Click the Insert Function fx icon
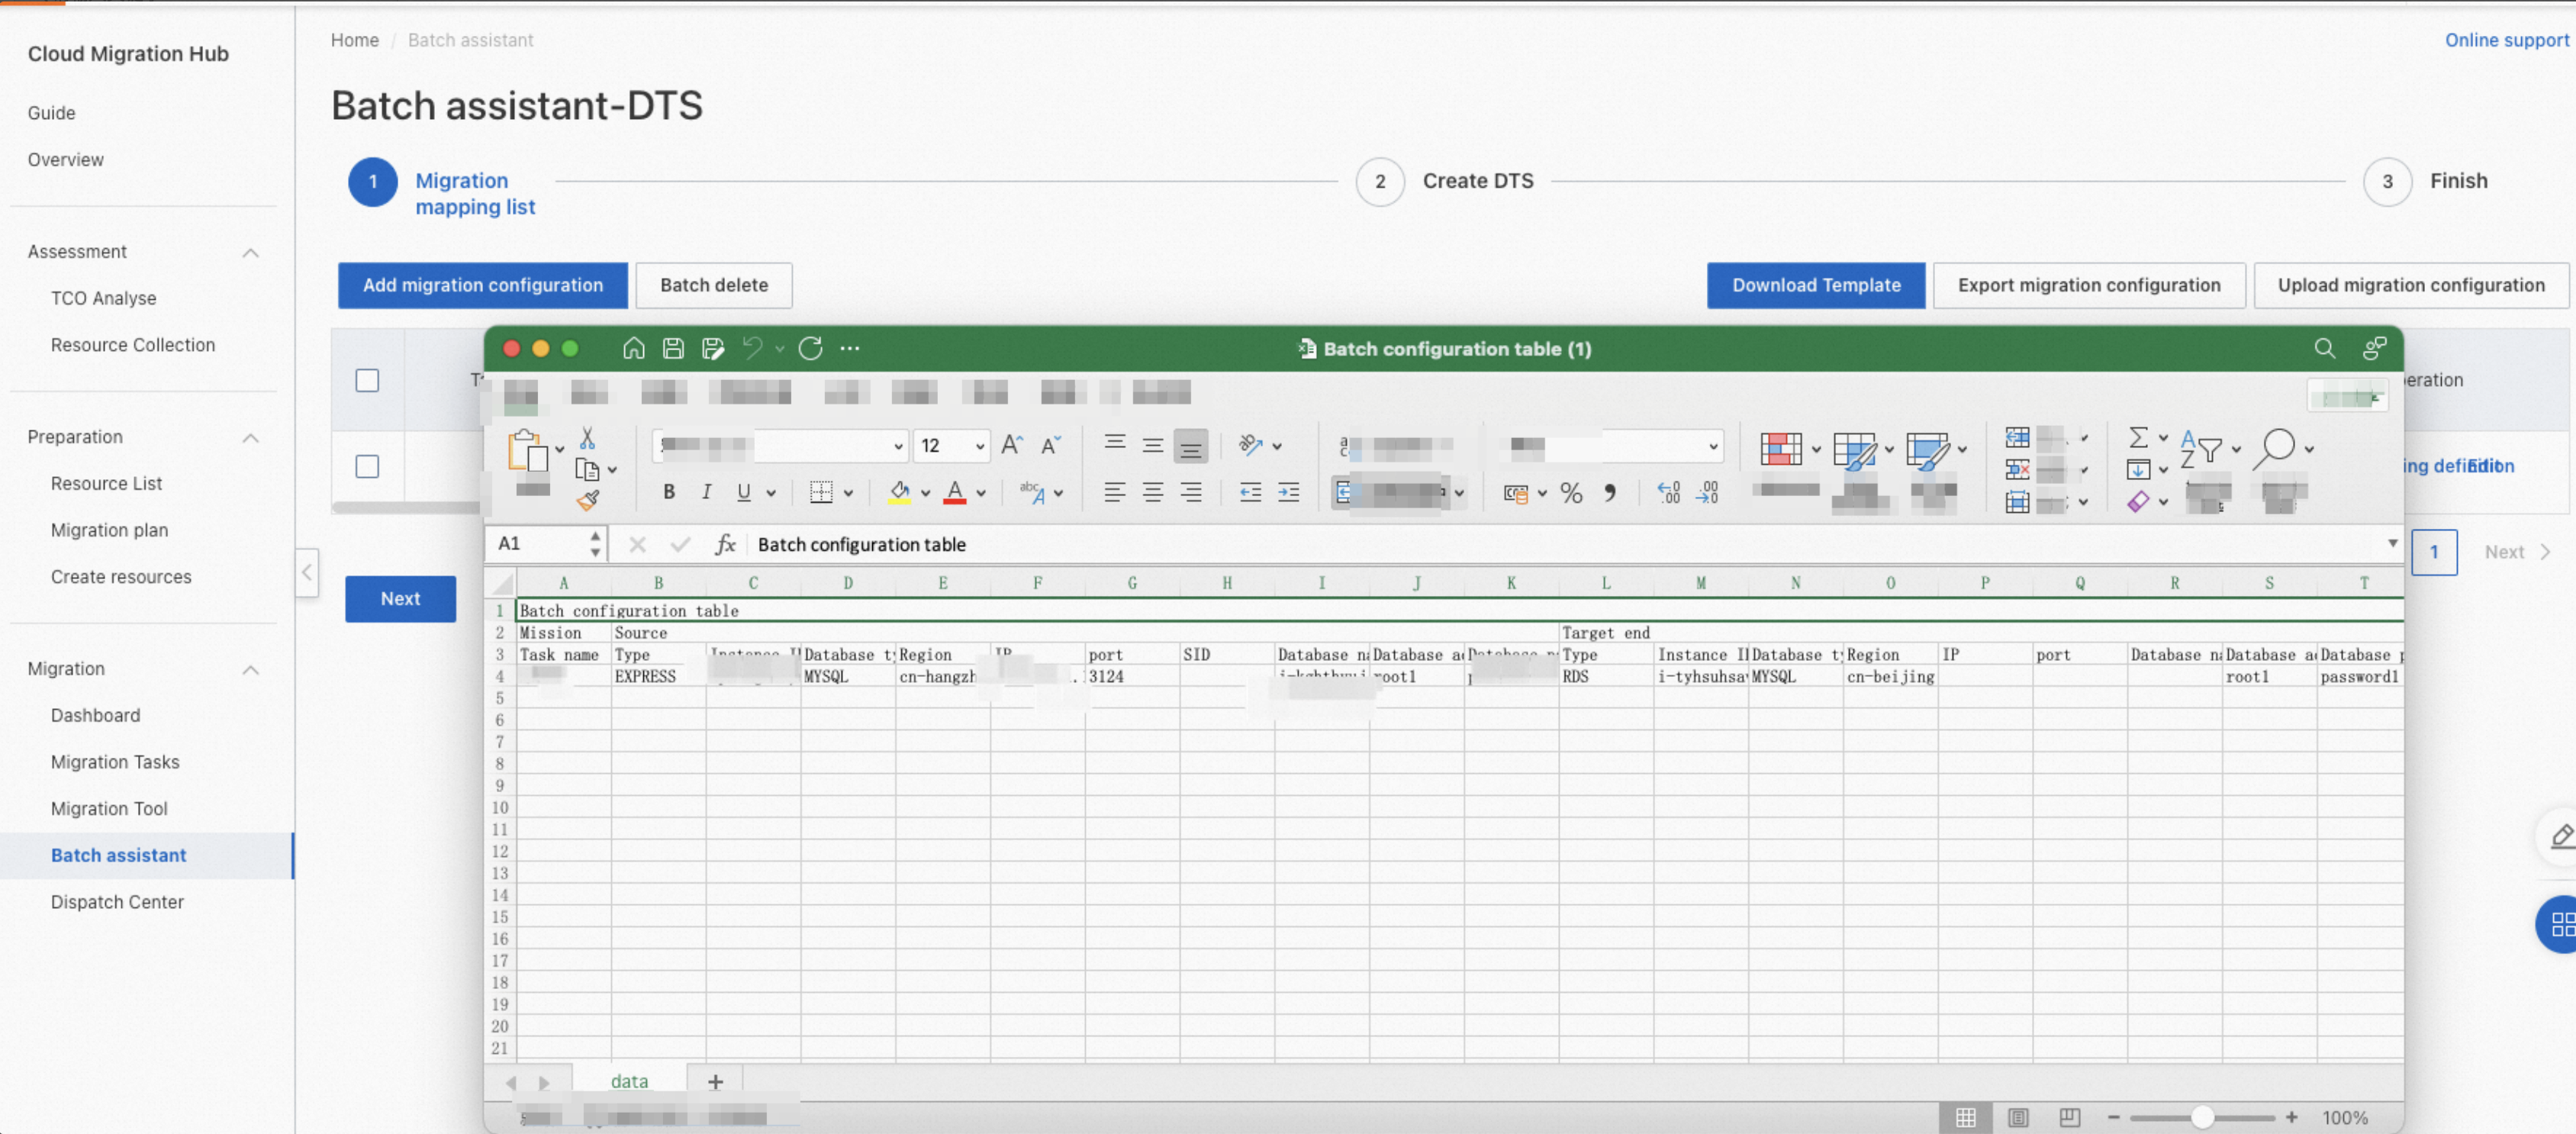Image resolution: width=2576 pixels, height=1134 pixels. click(725, 544)
